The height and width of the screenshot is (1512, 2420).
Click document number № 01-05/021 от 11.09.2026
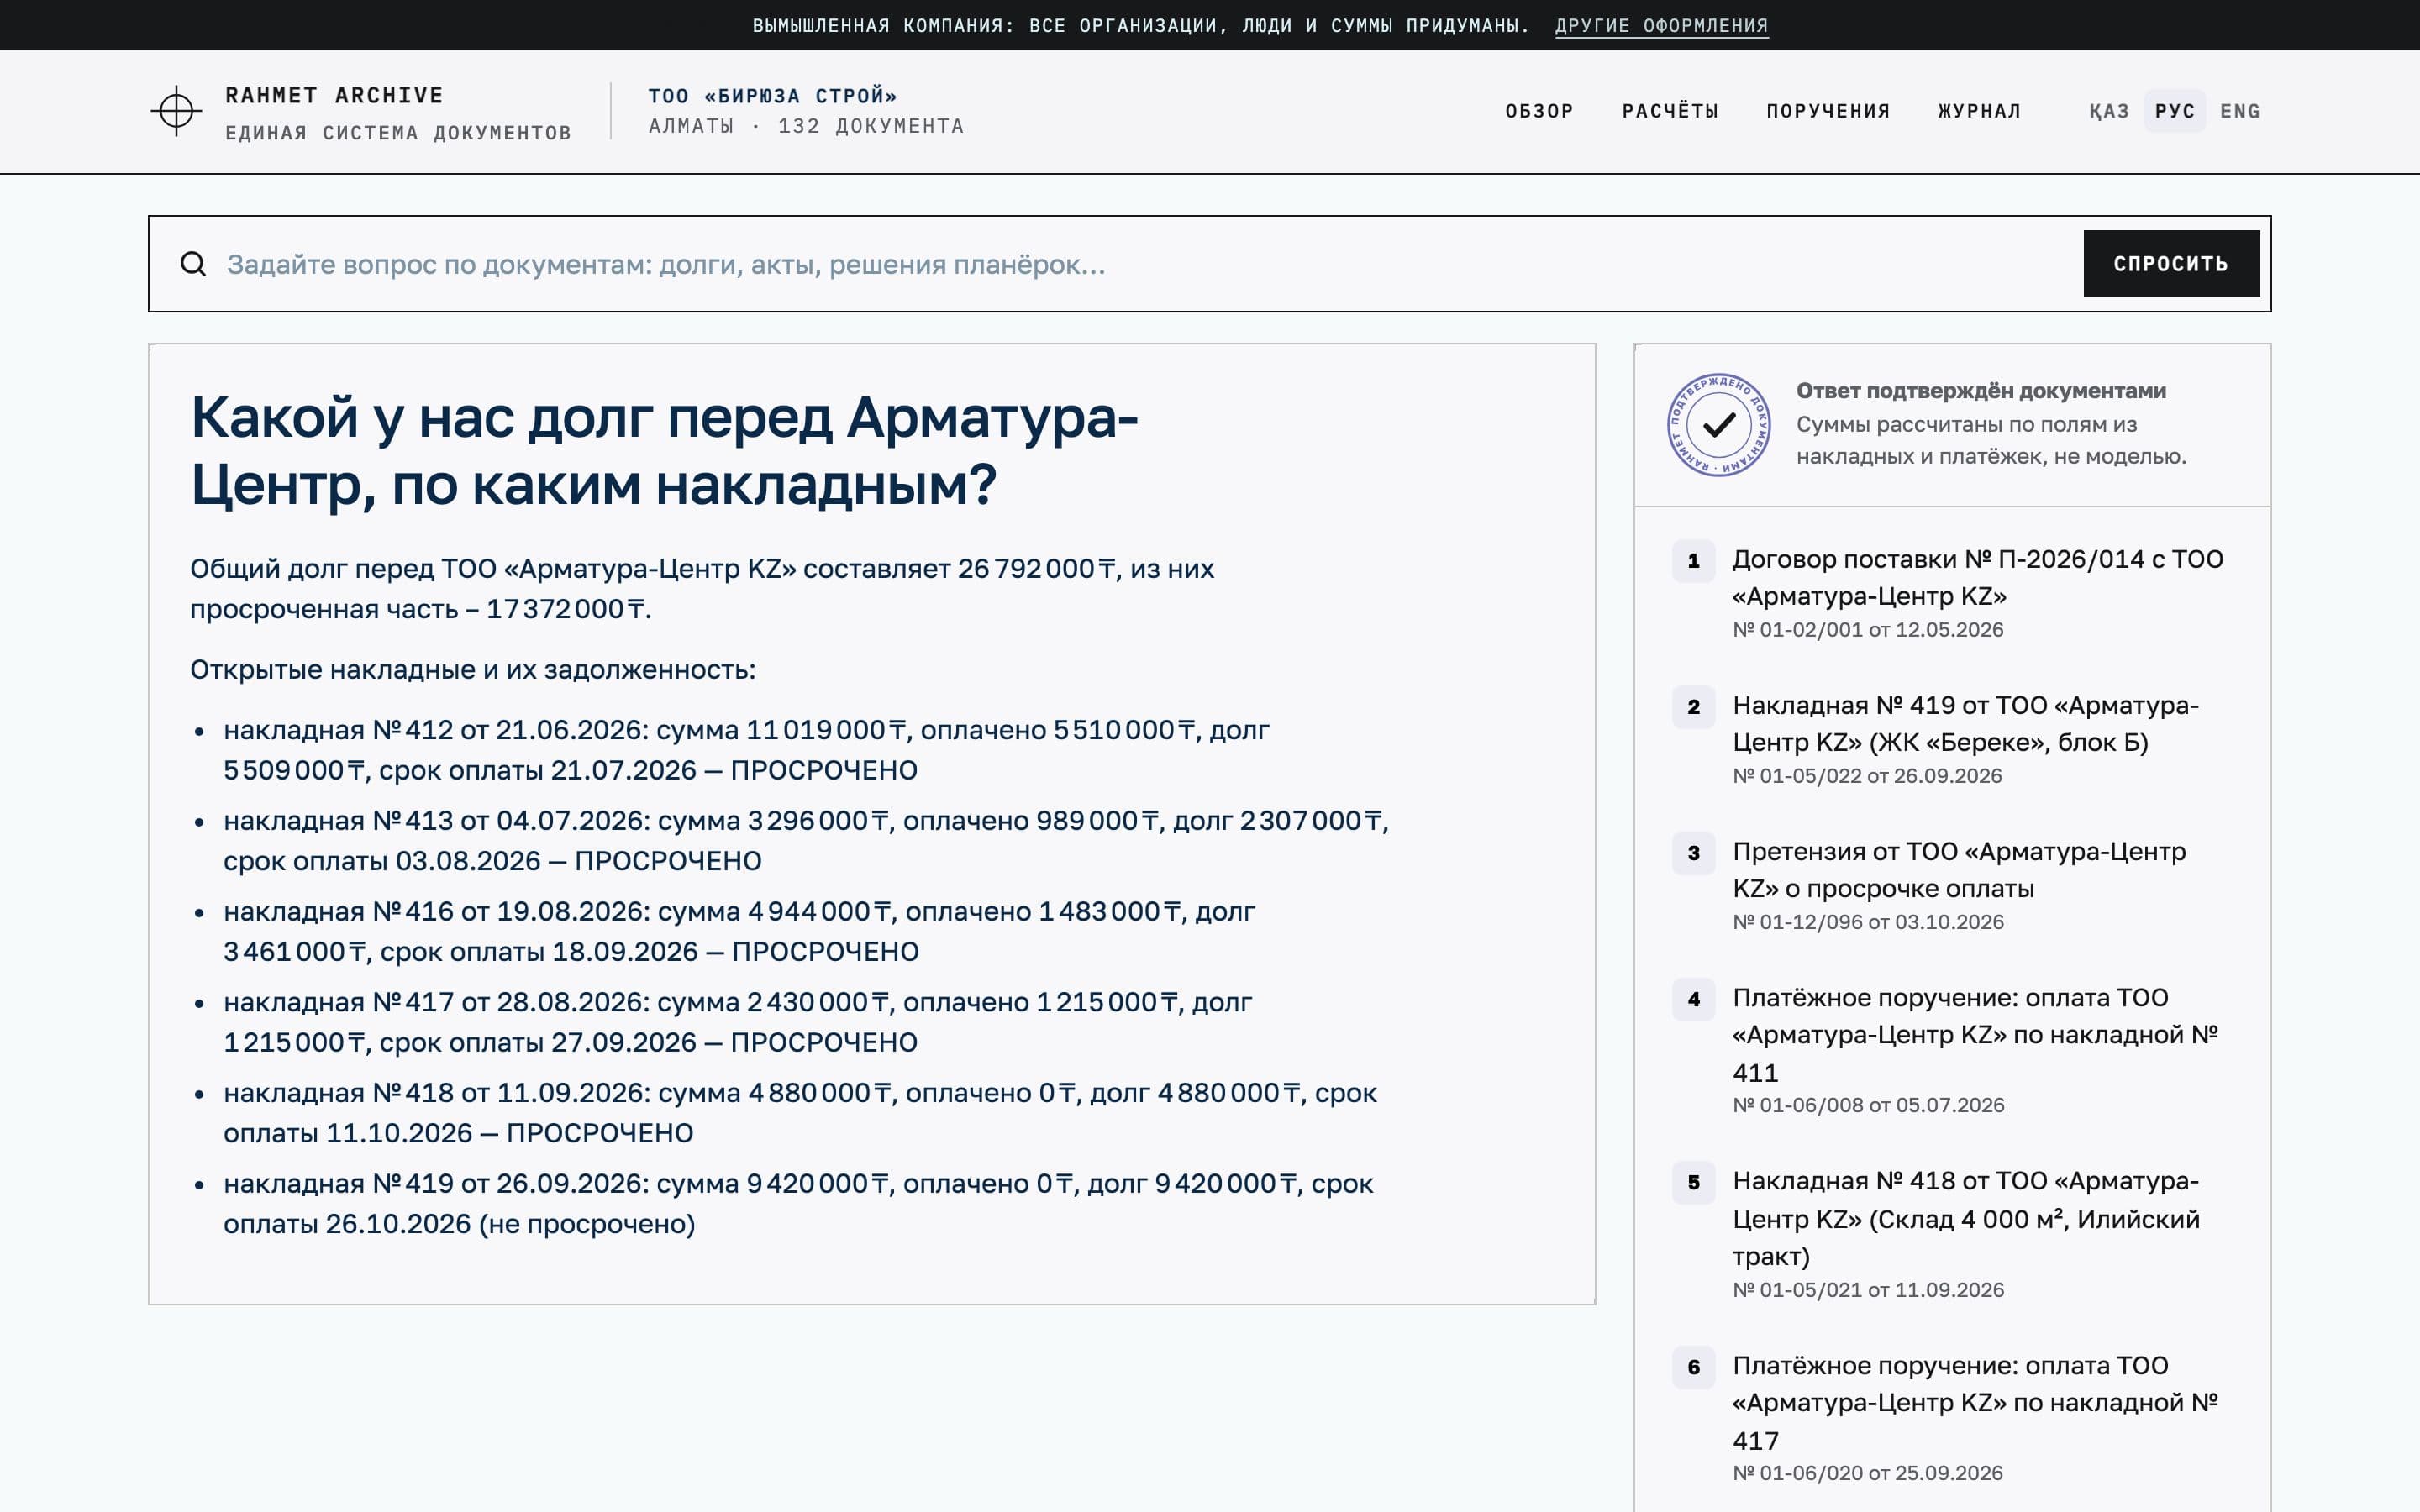[1868, 1290]
